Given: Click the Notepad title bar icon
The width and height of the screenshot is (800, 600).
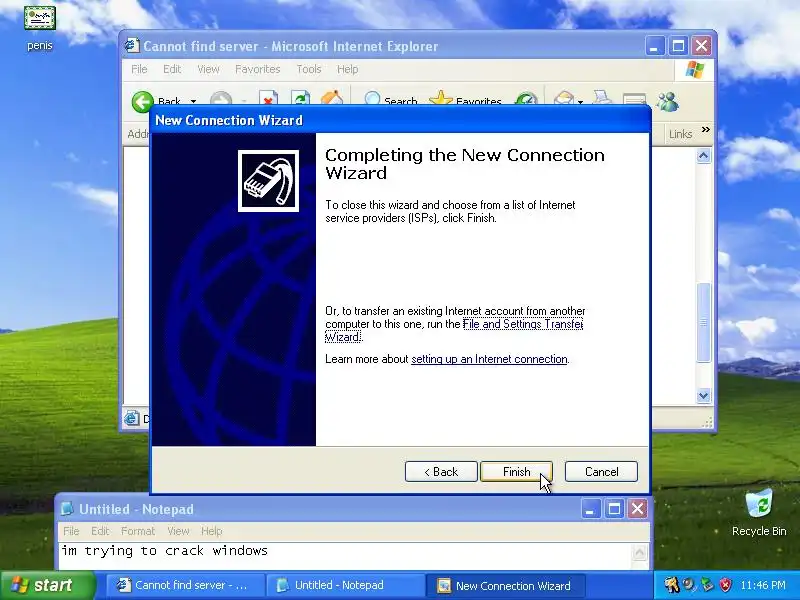Looking at the screenshot, I should click(x=67, y=509).
